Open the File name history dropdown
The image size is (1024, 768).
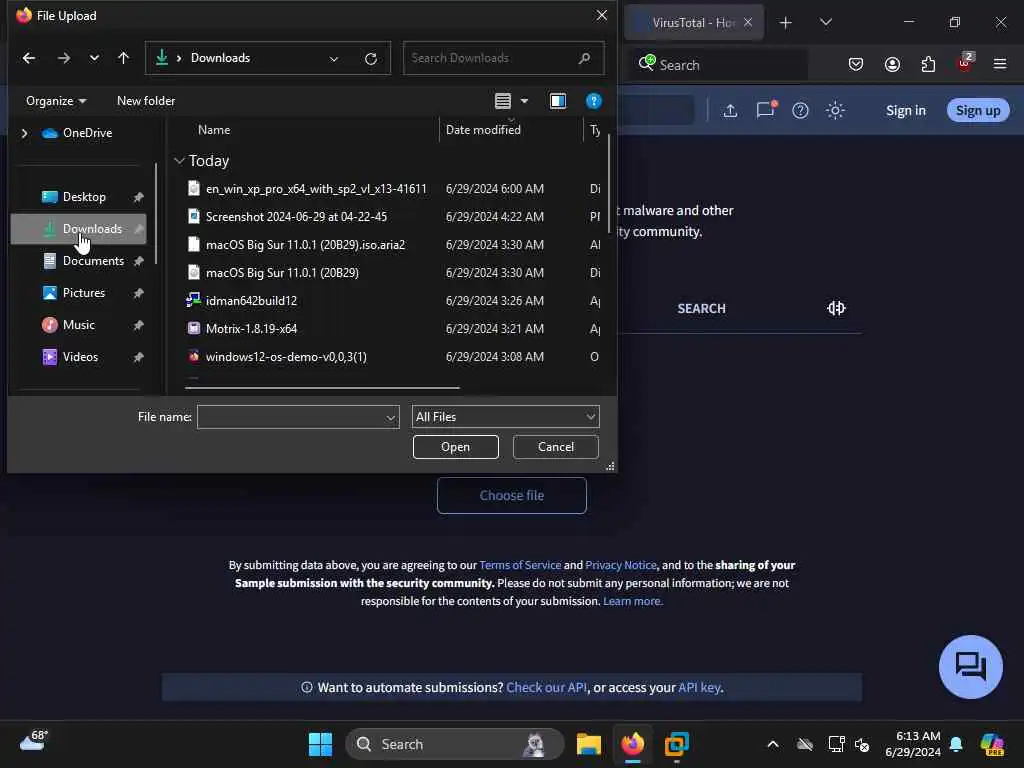pos(391,417)
